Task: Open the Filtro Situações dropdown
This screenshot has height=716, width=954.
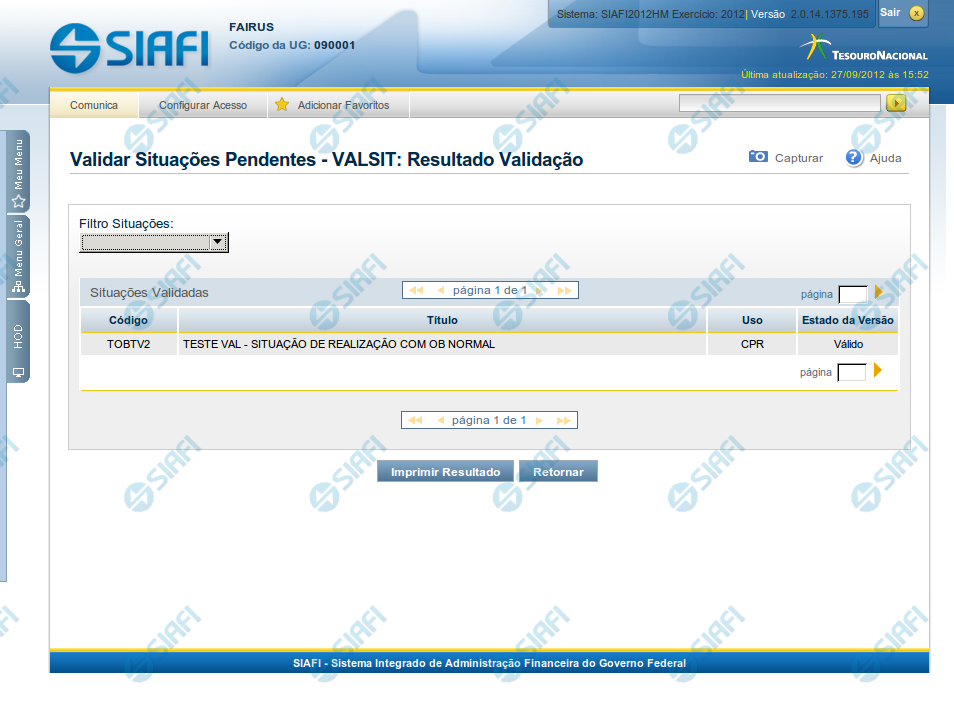Action: click(154, 242)
